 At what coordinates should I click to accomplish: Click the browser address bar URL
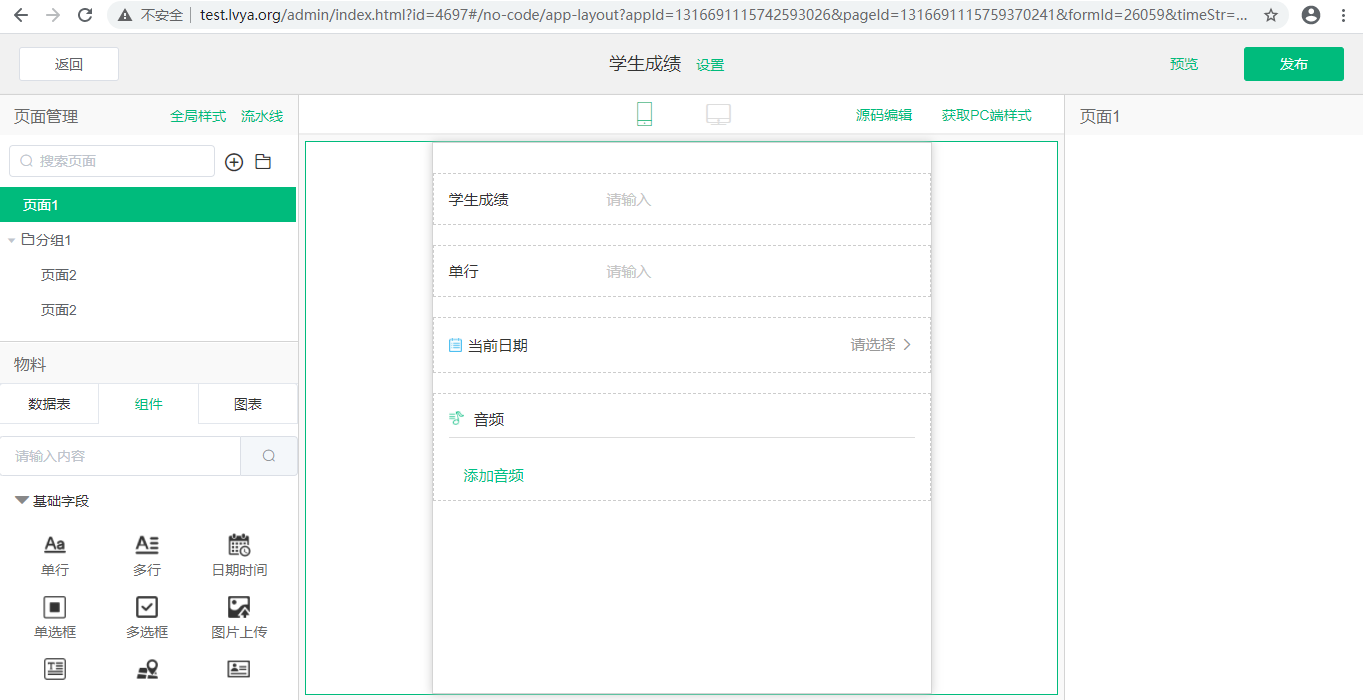coord(723,15)
